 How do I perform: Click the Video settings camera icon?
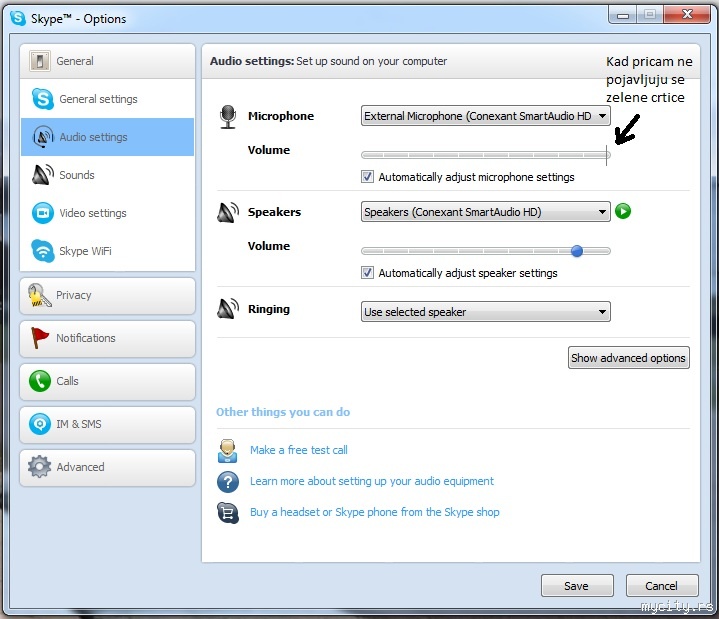pos(43,213)
